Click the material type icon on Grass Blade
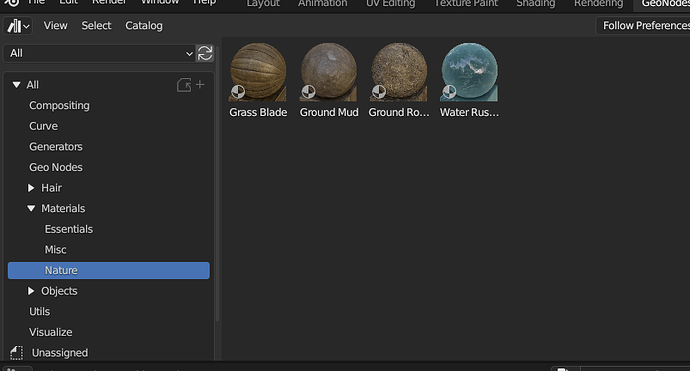690x371 pixels. 238,92
